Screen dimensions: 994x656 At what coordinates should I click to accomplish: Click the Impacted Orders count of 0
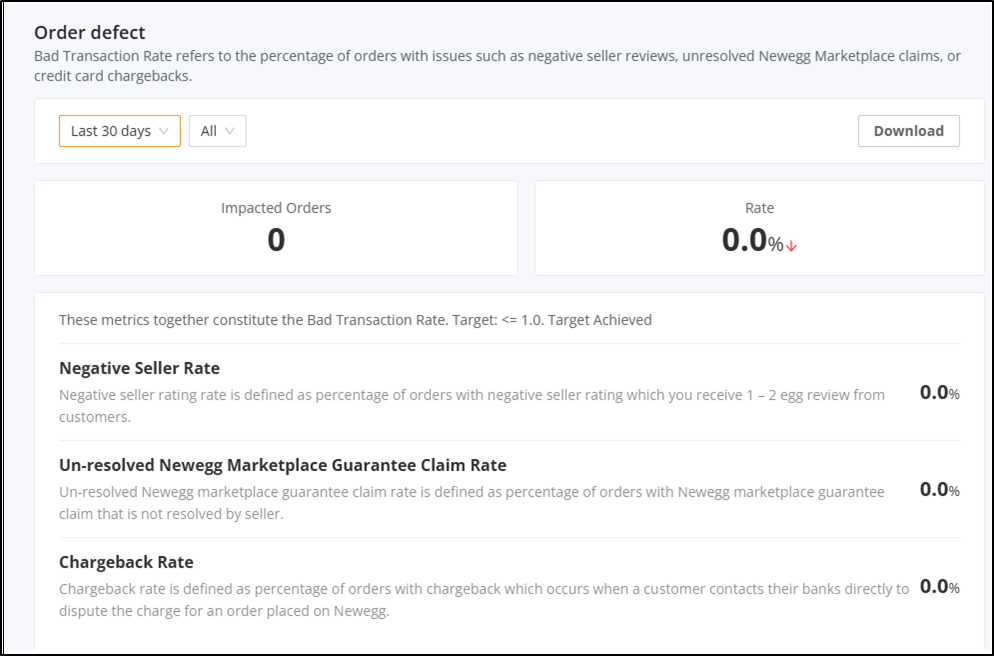276,240
